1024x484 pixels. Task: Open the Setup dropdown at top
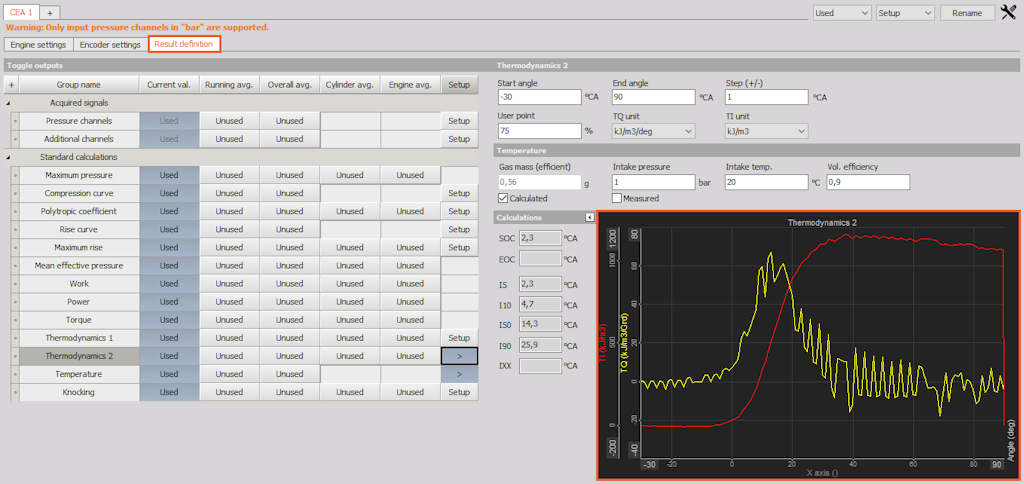click(905, 13)
